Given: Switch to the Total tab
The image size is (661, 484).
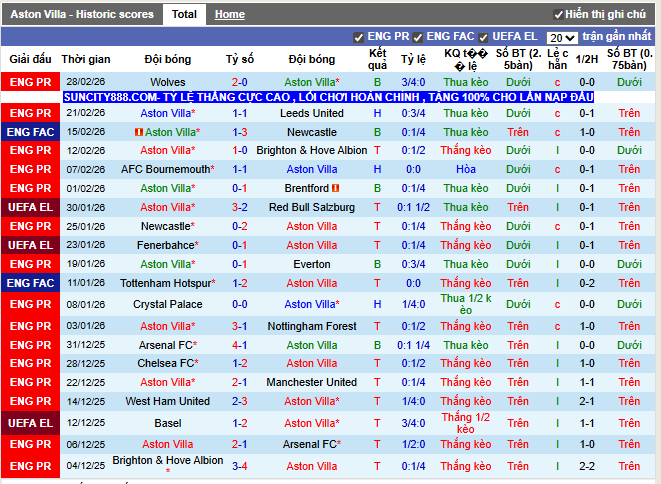Looking at the screenshot, I should tap(184, 14).
